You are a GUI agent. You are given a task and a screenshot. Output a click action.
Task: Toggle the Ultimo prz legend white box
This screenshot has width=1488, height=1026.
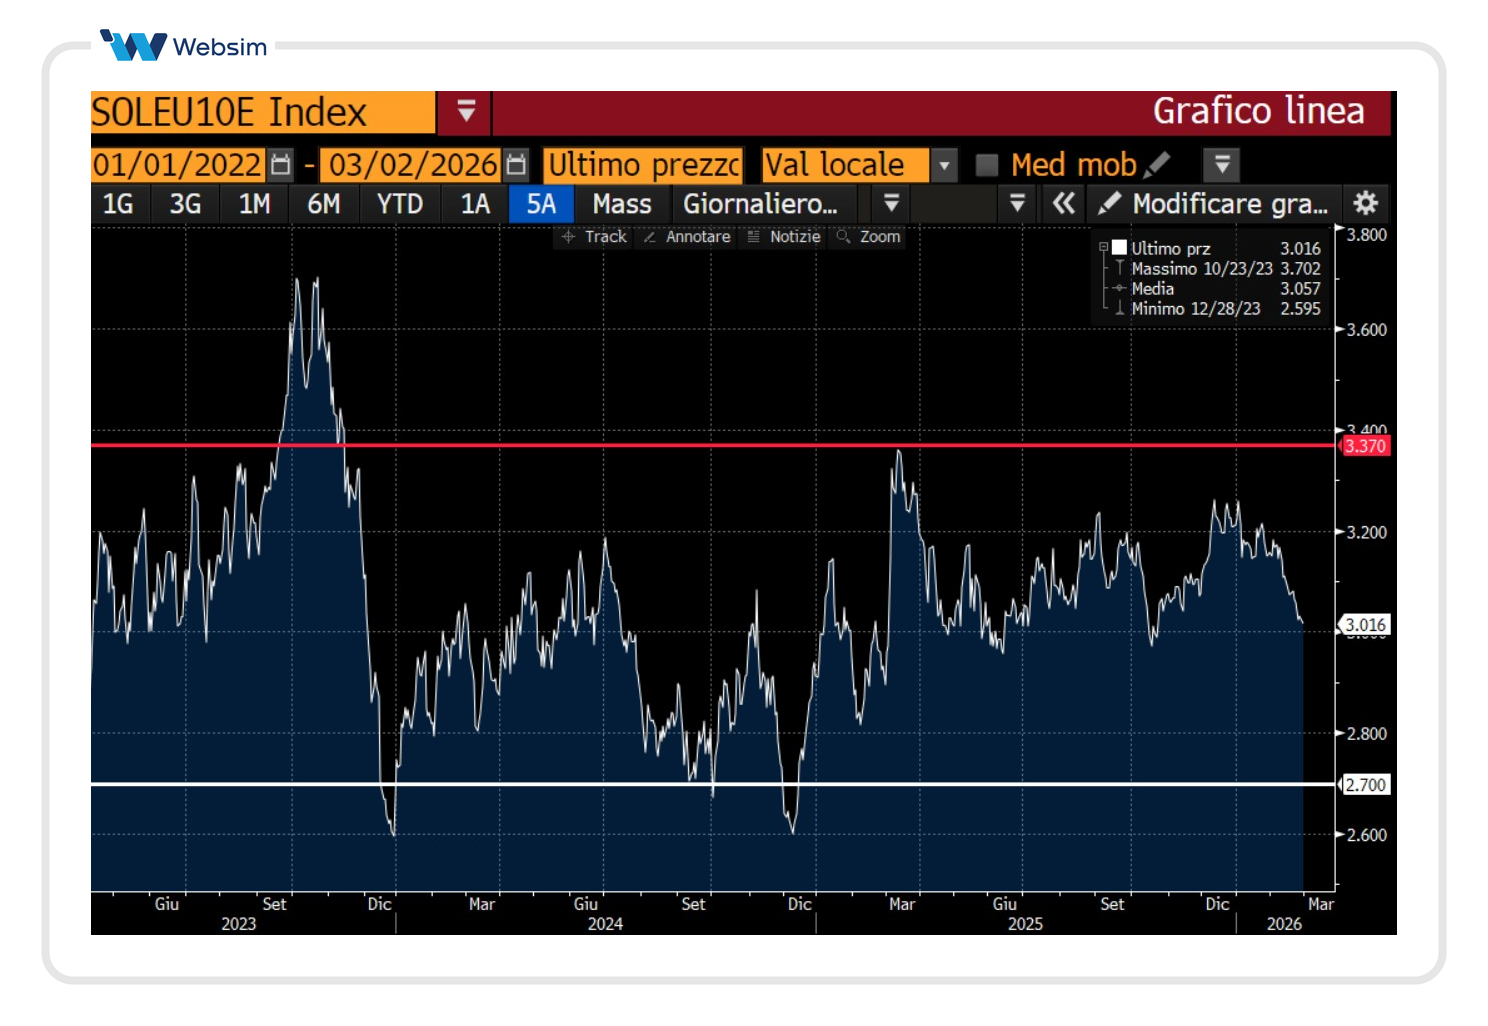1120,248
